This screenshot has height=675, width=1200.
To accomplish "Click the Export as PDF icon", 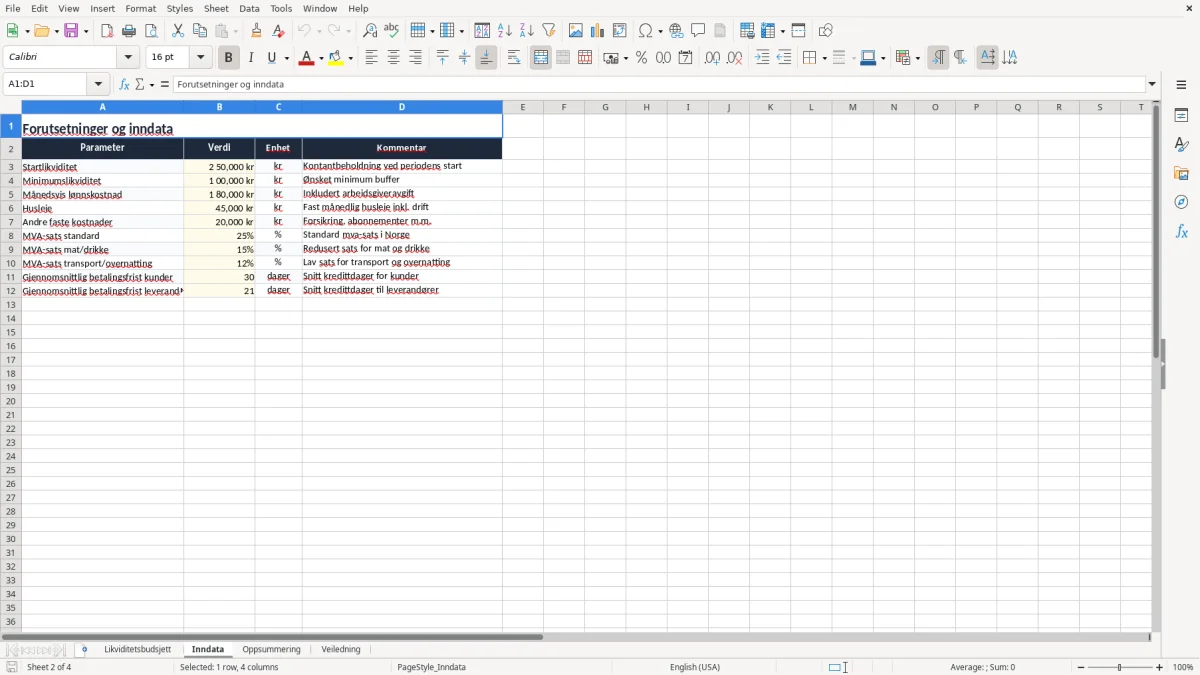I will pyautogui.click(x=107, y=31).
